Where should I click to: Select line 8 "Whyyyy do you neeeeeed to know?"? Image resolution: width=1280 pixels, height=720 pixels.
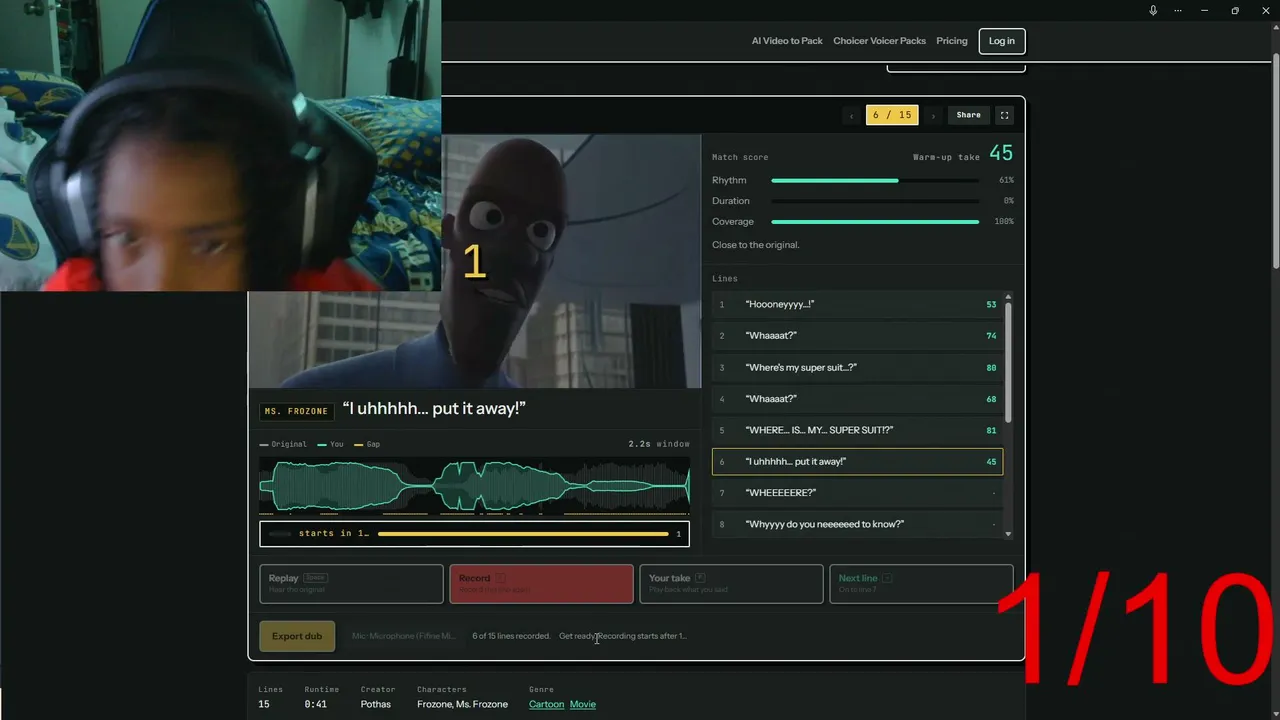tap(857, 524)
